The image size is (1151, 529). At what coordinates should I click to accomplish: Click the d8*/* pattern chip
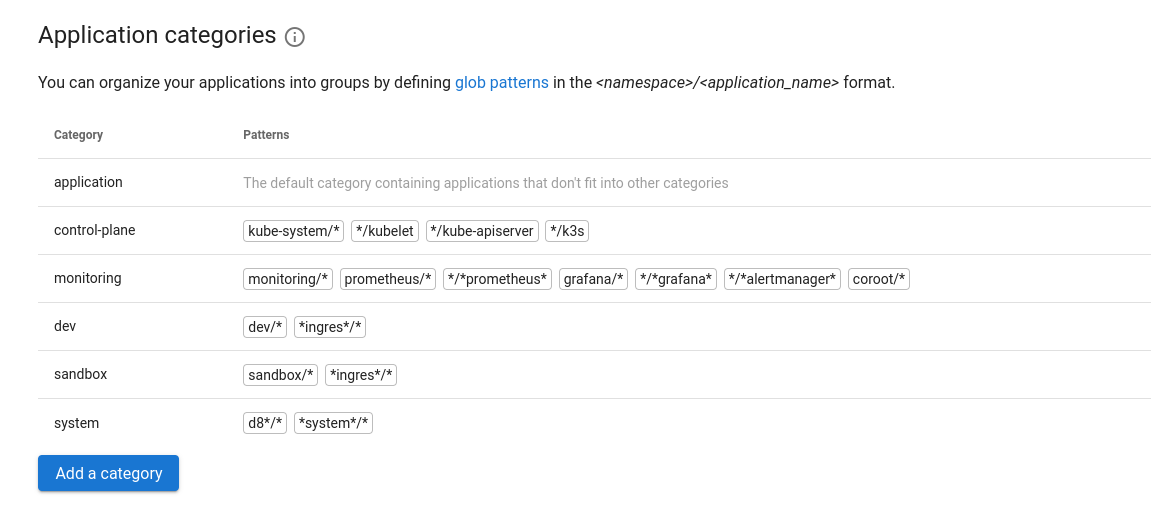(266, 423)
